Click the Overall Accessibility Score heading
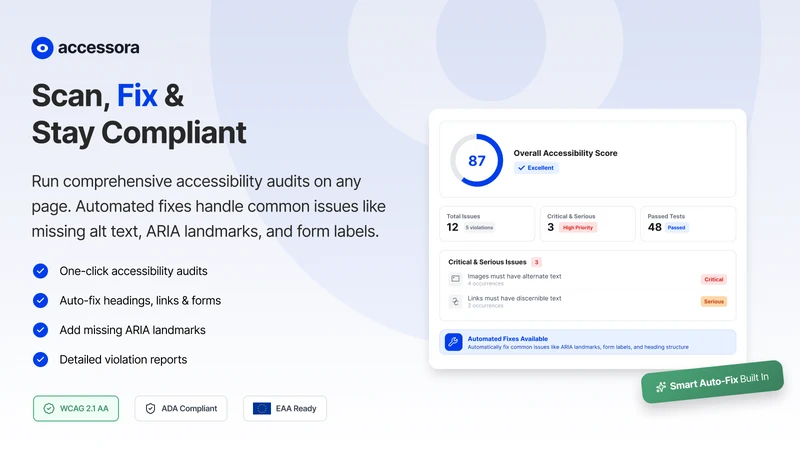The width and height of the screenshot is (800, 450). 565,153
